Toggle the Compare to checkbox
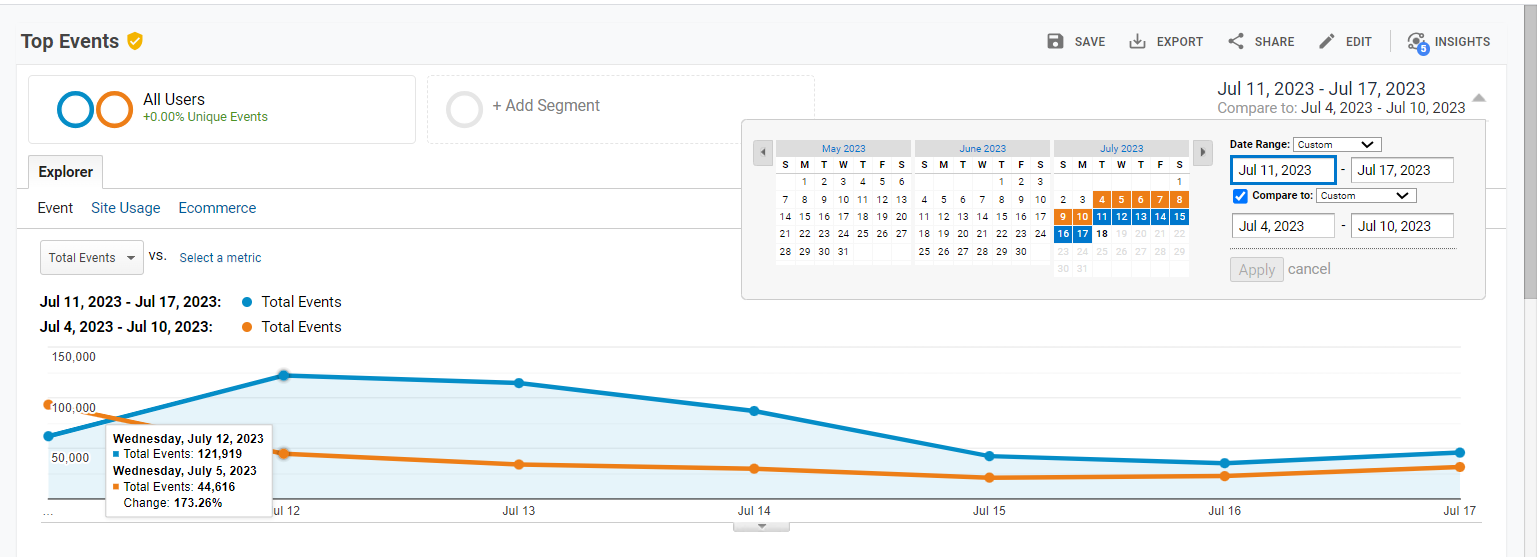Viewport: 1537px width, 557px height. tap(1240, 196)
